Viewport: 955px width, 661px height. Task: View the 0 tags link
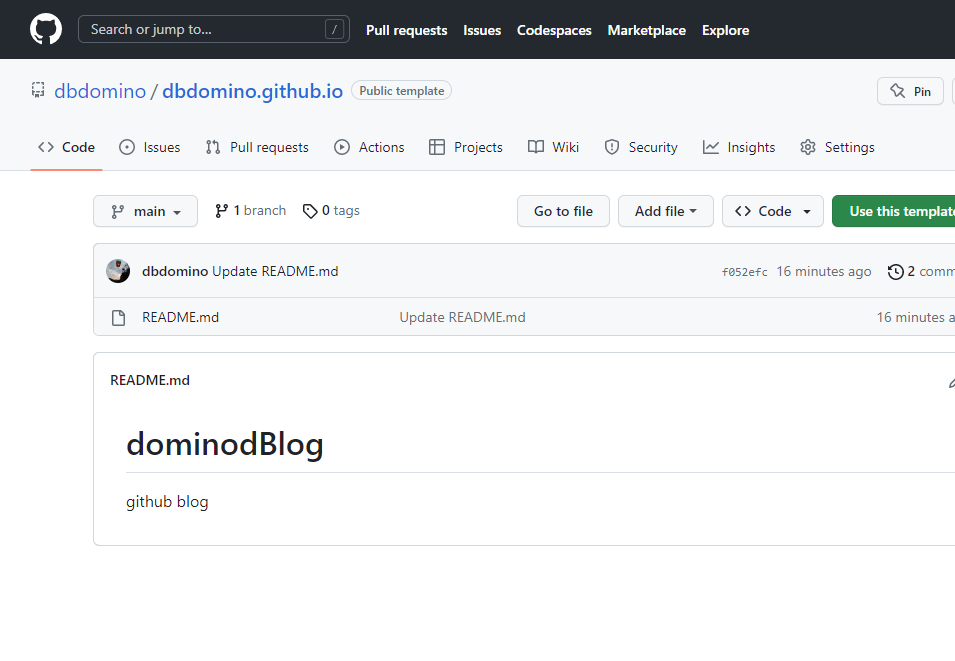point(331,211)
